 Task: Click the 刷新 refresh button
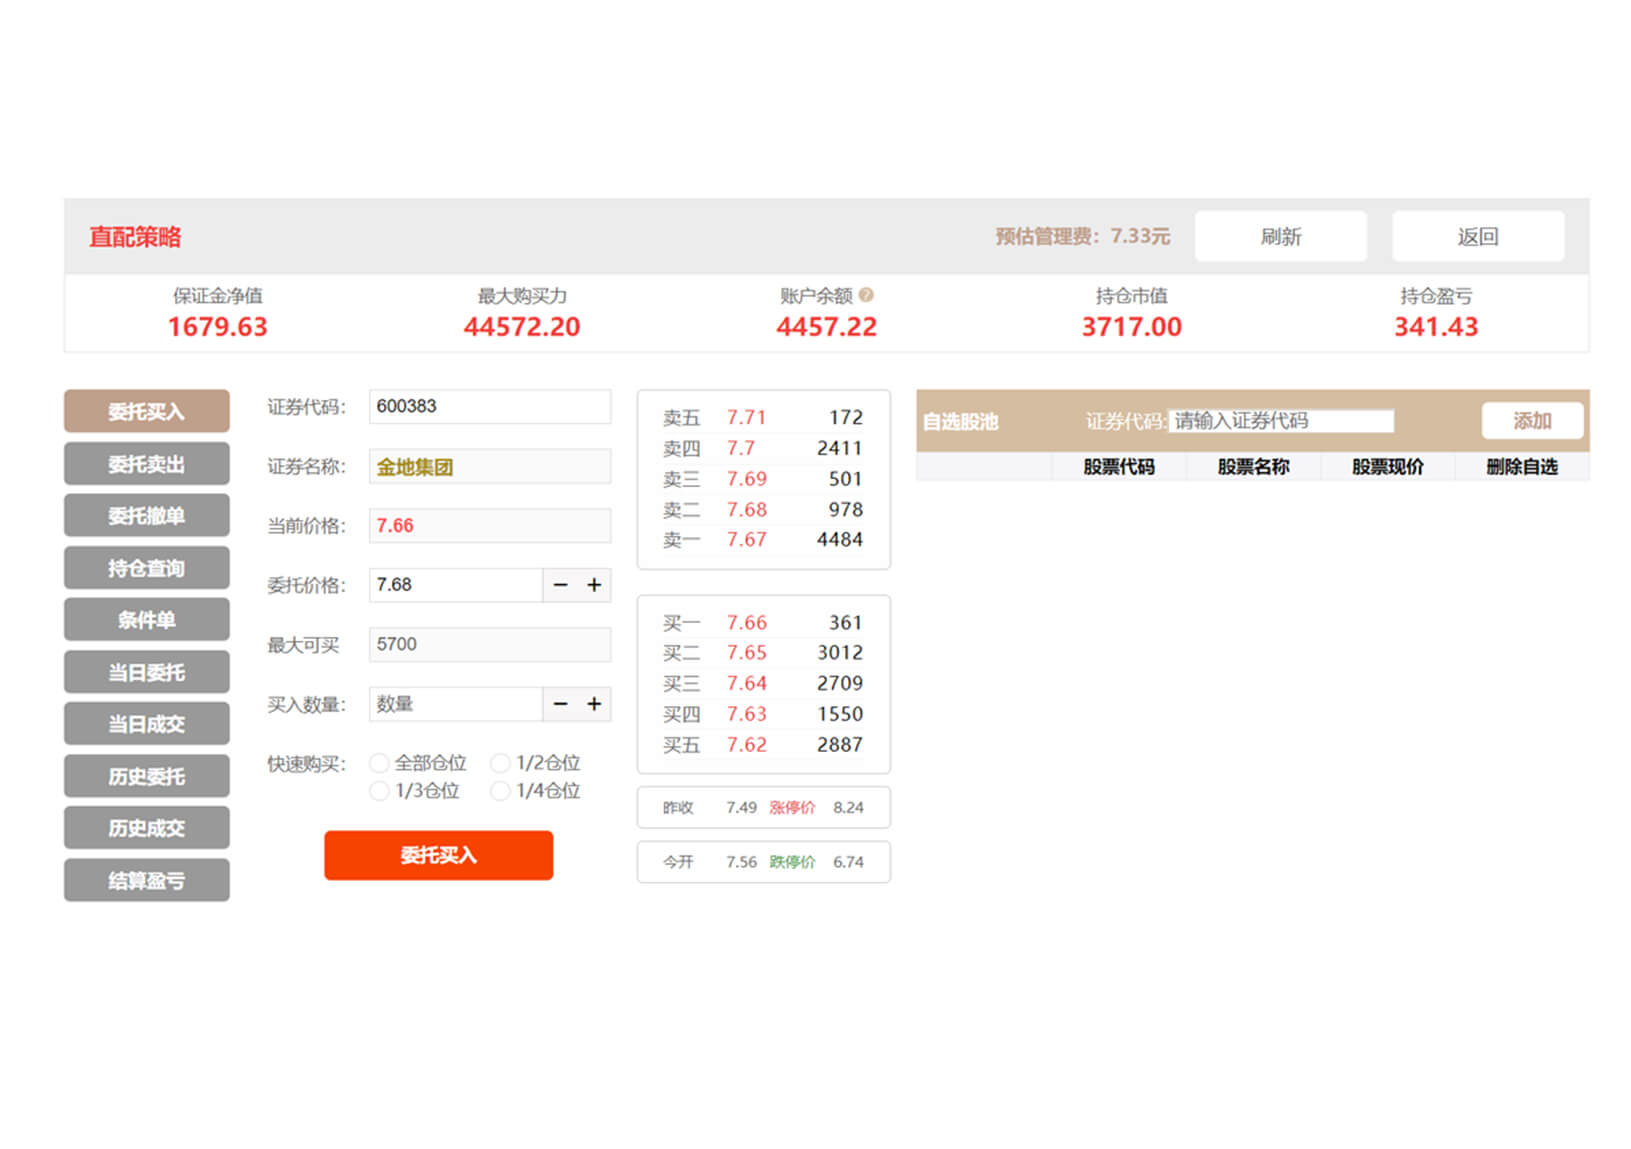coord(1280,237)
